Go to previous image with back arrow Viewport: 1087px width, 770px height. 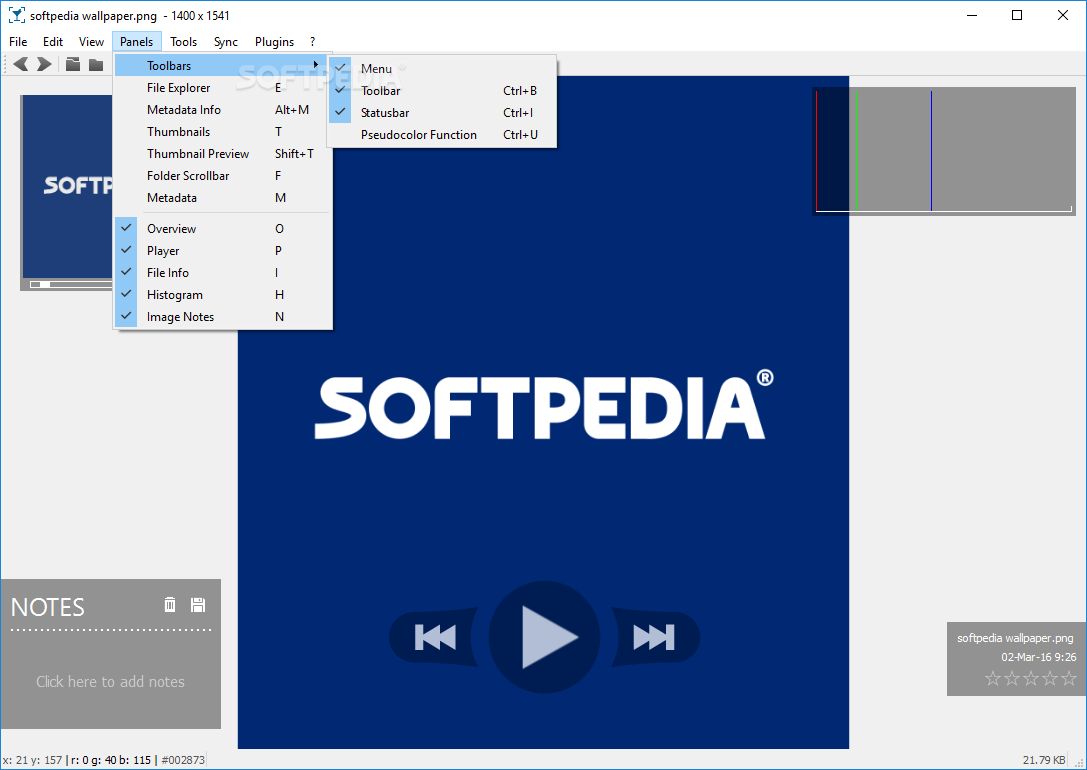click(21, 64)
